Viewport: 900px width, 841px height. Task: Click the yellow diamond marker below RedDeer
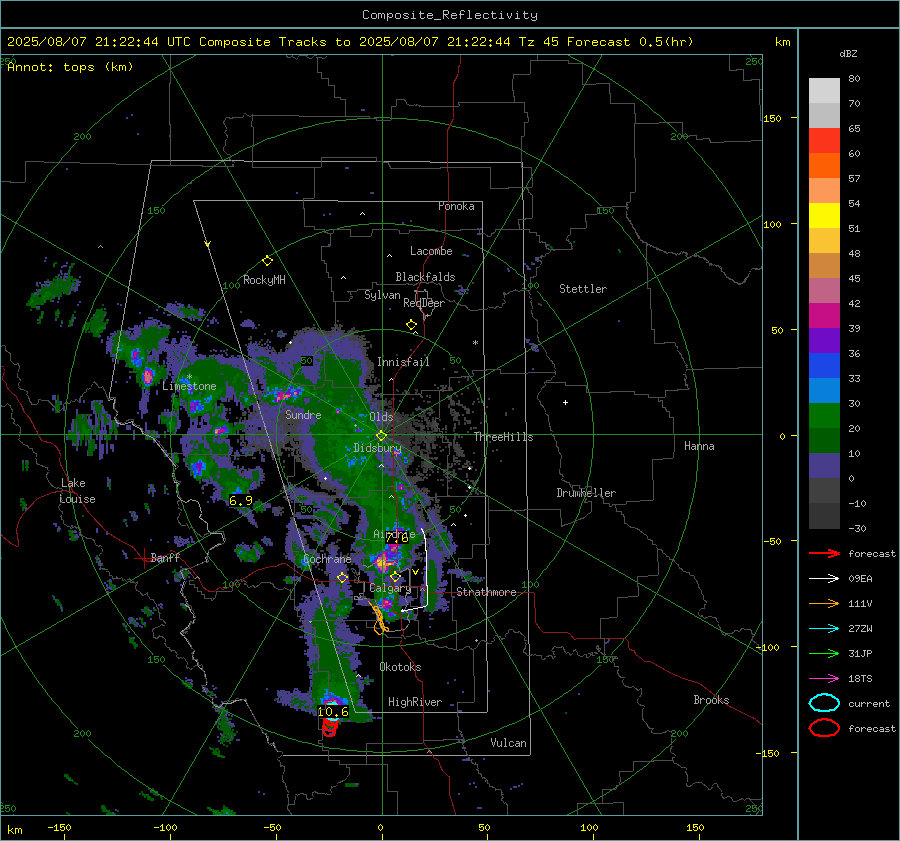pyautogui.click(x=412, y=325)
